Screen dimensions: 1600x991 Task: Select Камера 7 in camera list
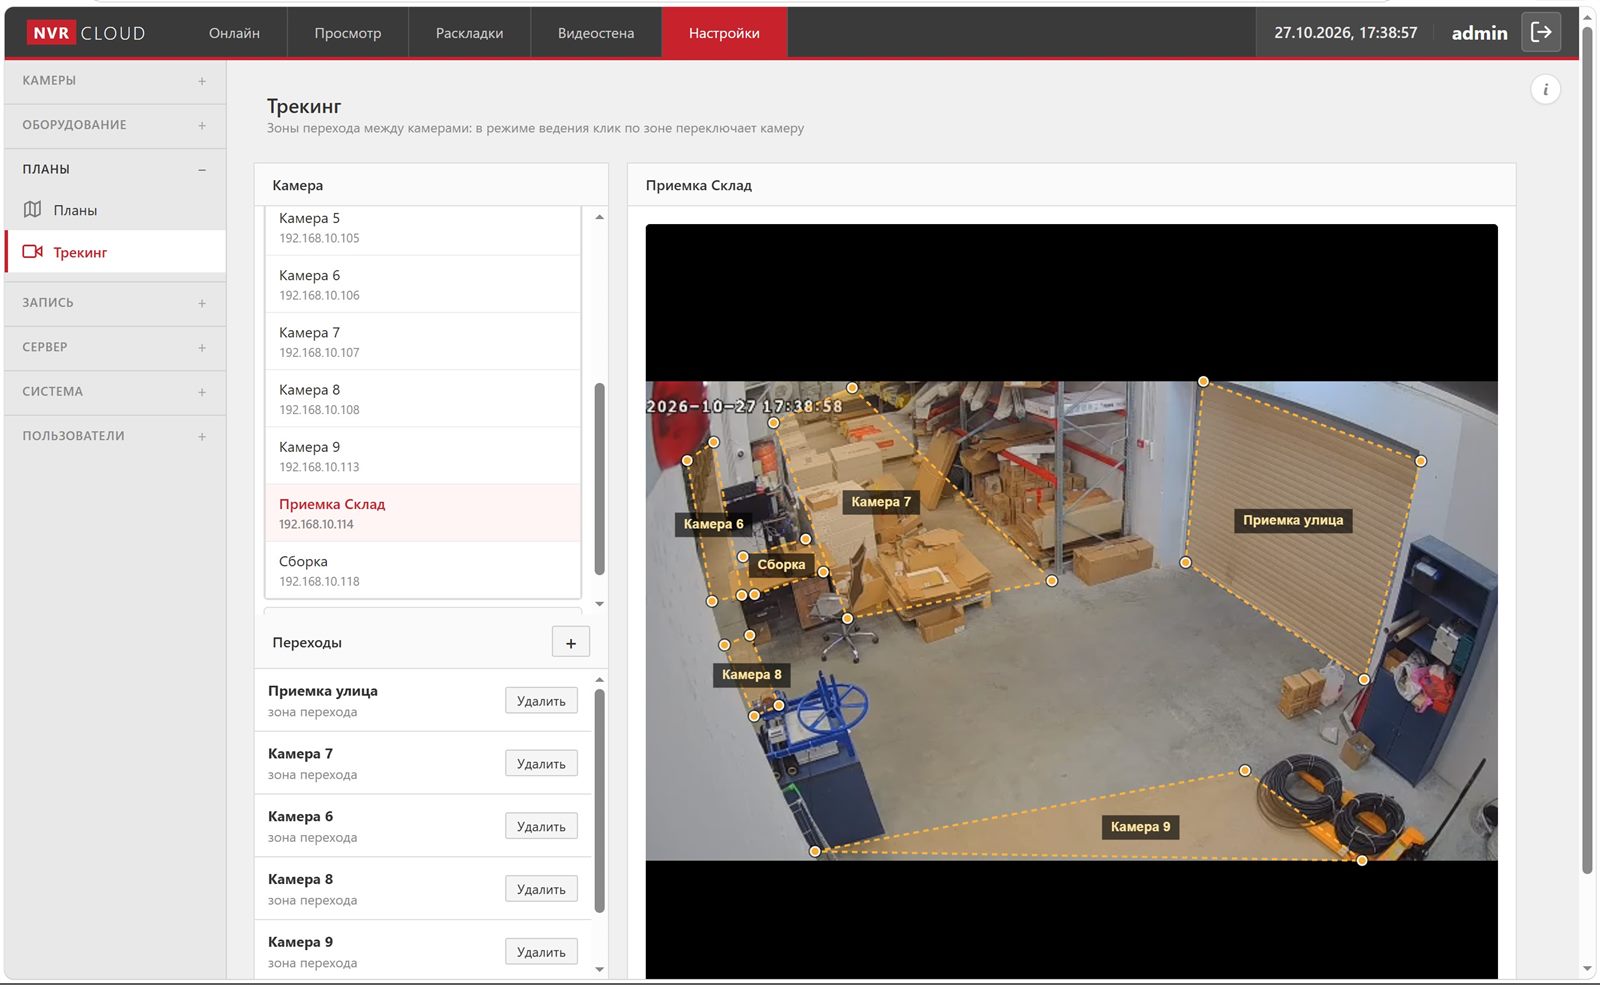423,342
